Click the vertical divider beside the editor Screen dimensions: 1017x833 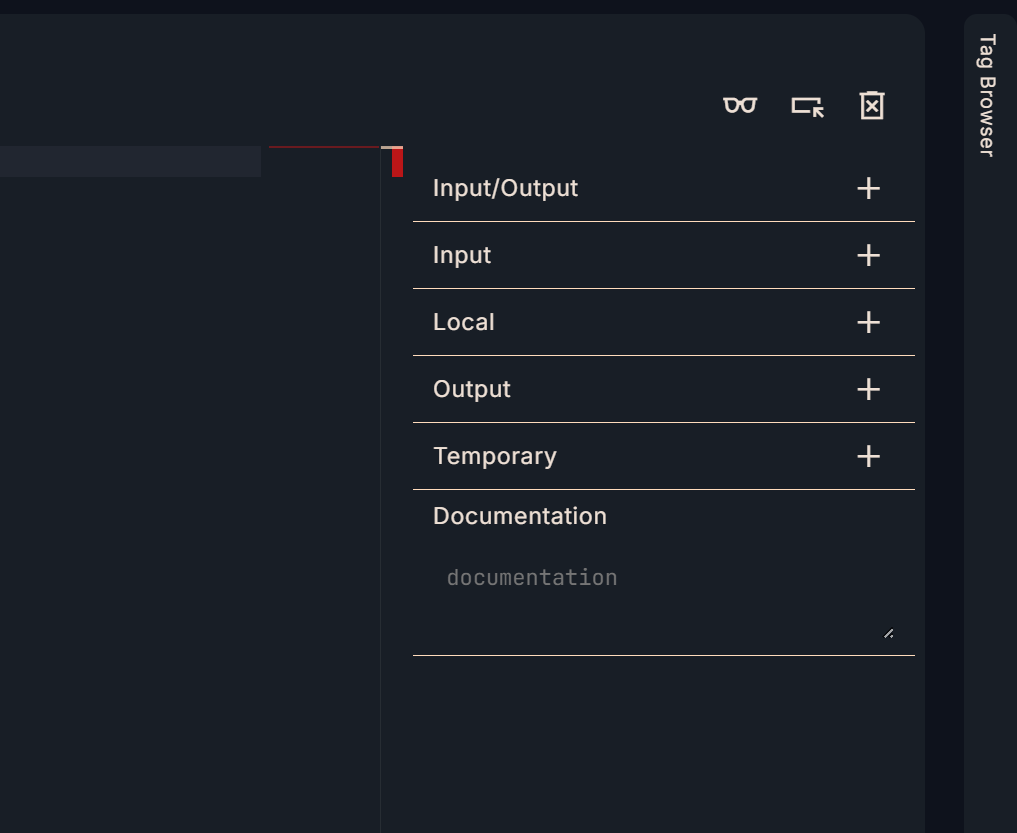[x=380, y=500]
